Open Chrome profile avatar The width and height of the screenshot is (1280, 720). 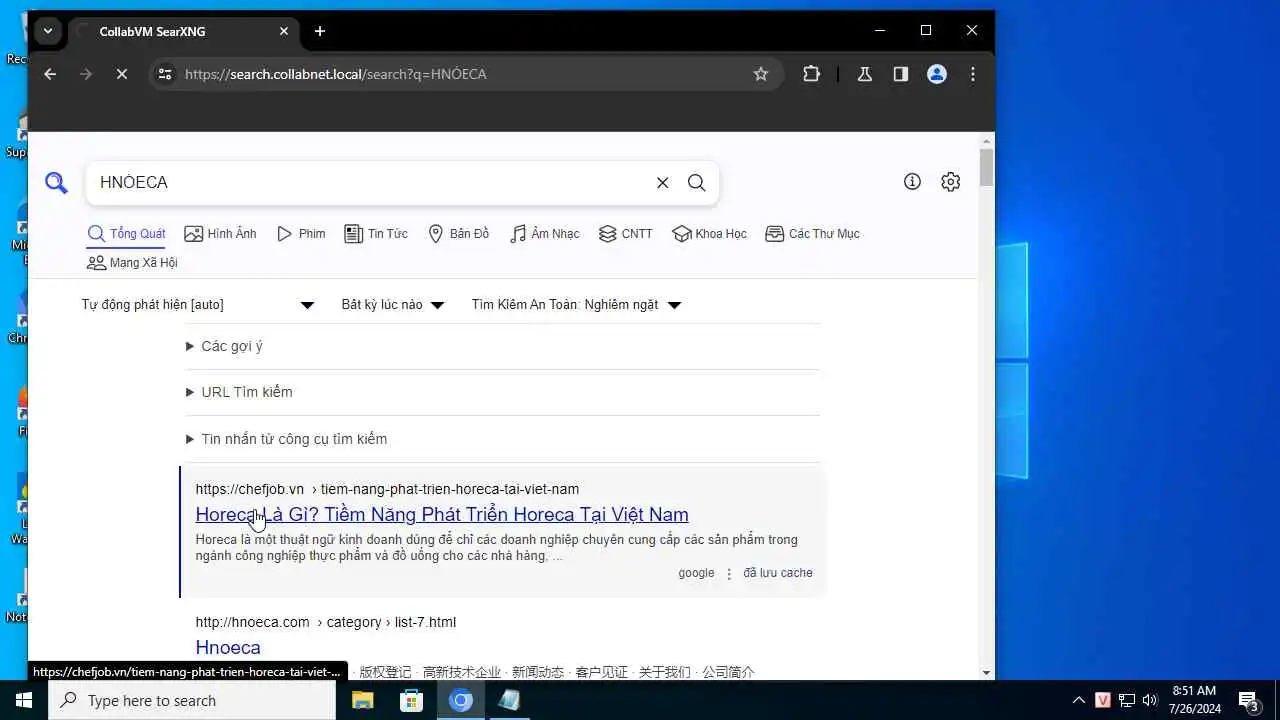point(937,74)
